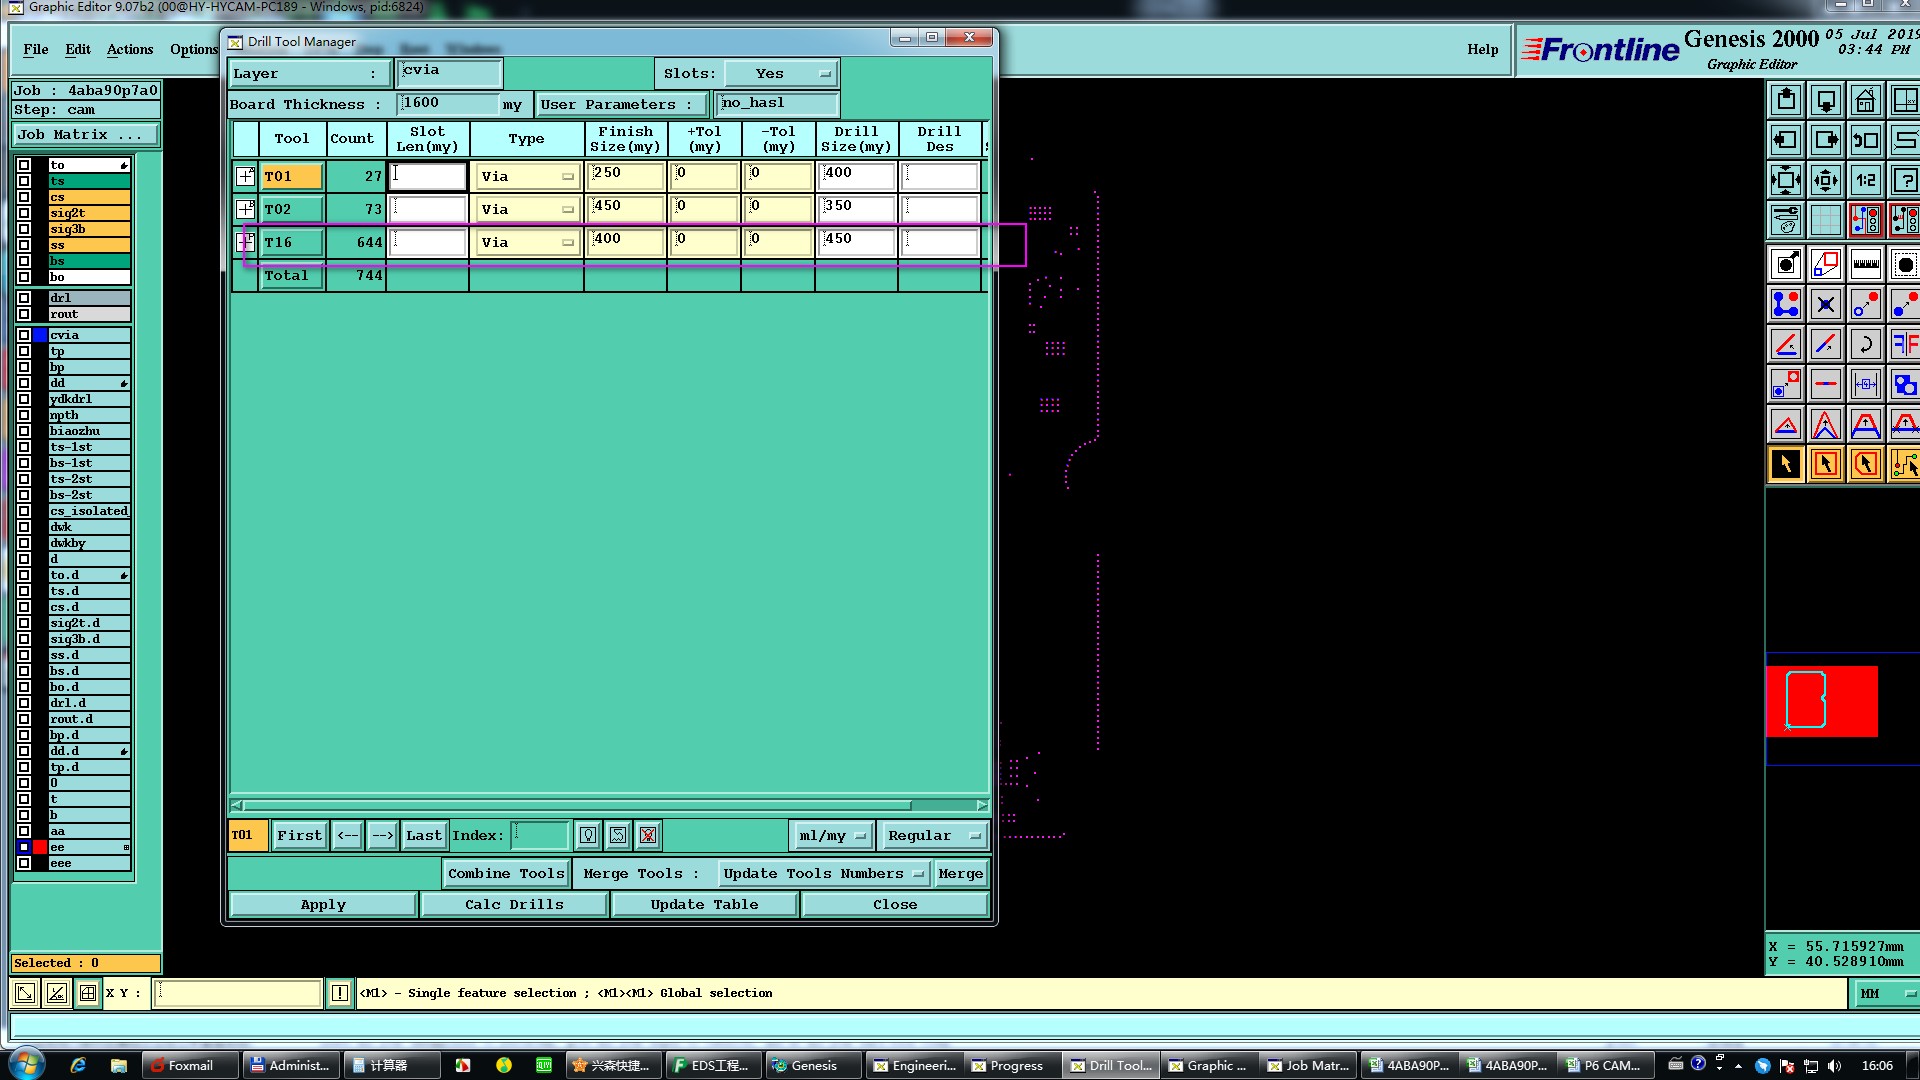This screenshot has width=1920, height=1080.
Task: Click the rotate arrow tool icon
Action: coord(1865,345)
